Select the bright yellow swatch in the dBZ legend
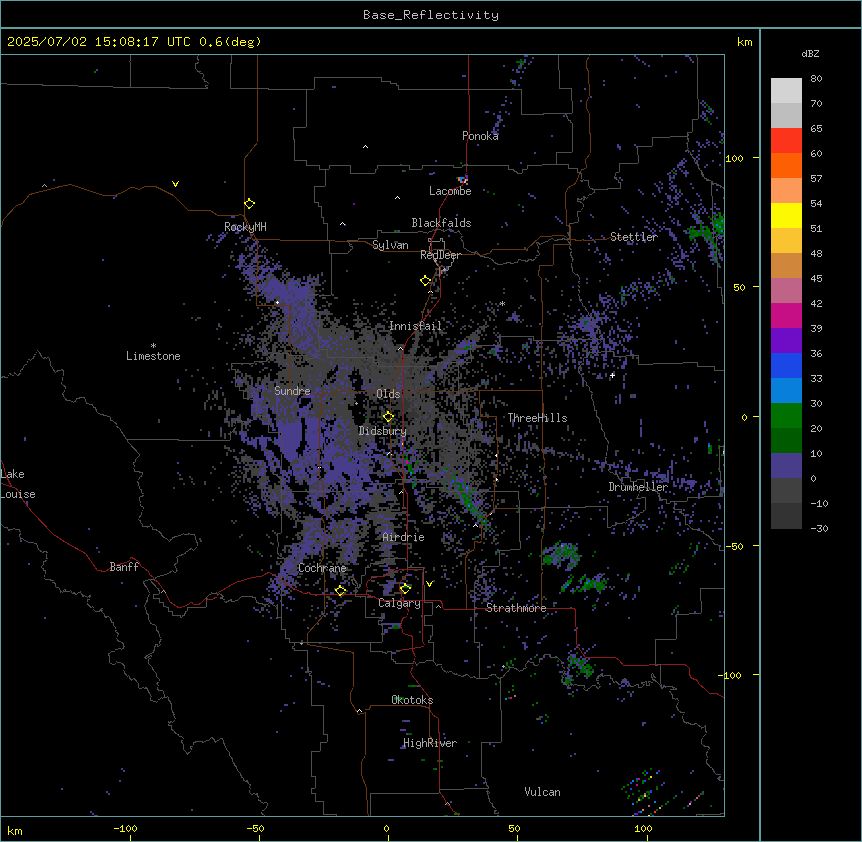 (x=786, y=215)
